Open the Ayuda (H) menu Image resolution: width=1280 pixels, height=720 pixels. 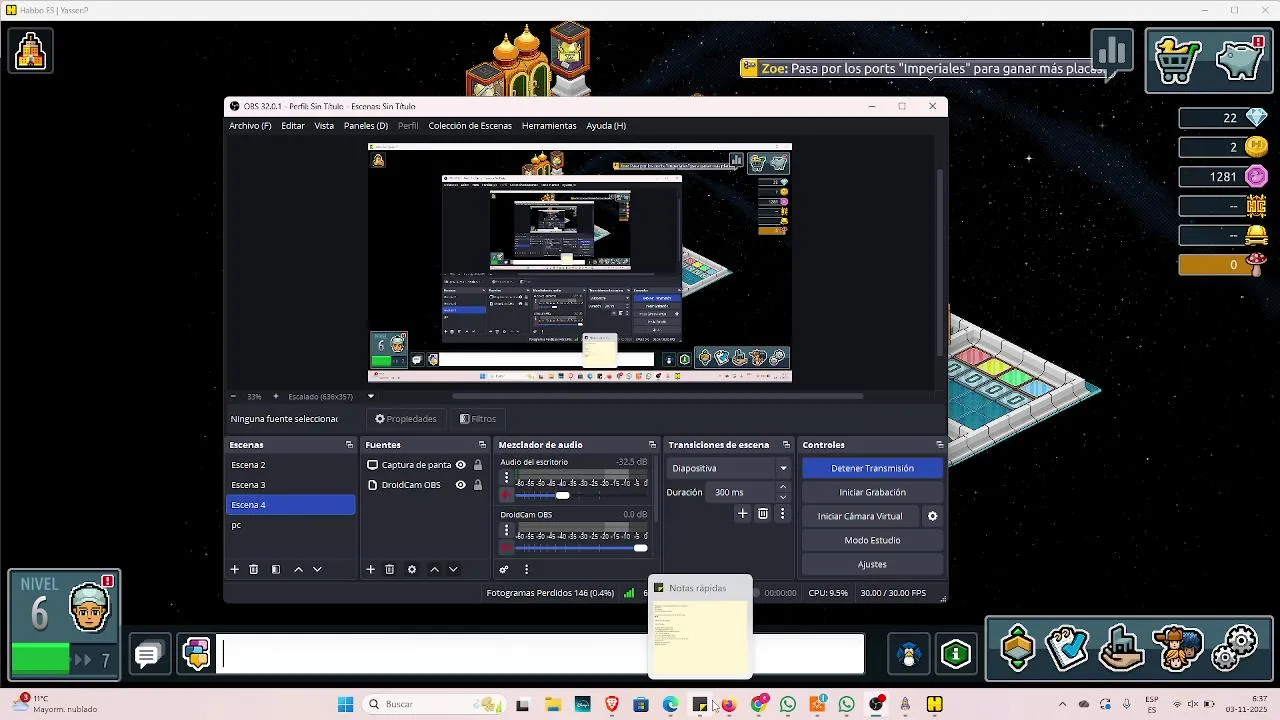click(606, 126)
